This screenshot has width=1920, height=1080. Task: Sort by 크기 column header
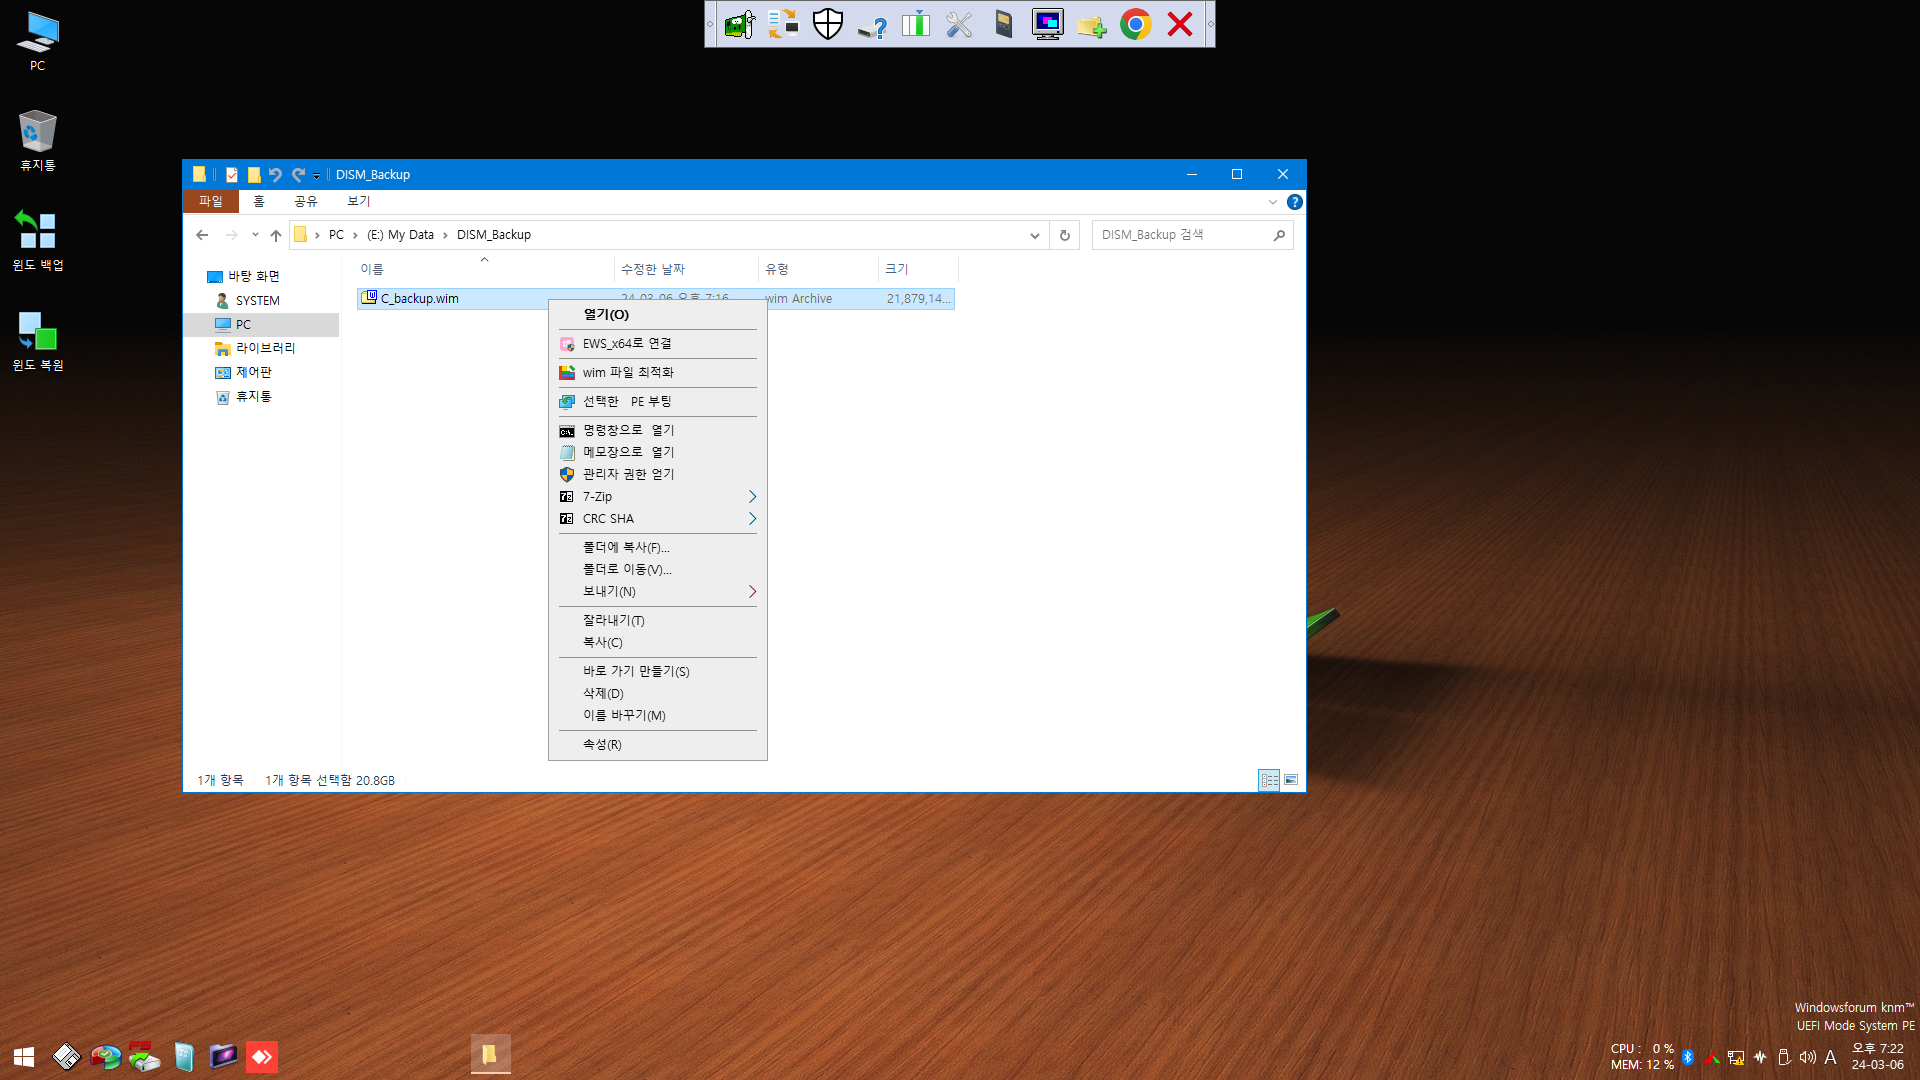click(918, 269)
